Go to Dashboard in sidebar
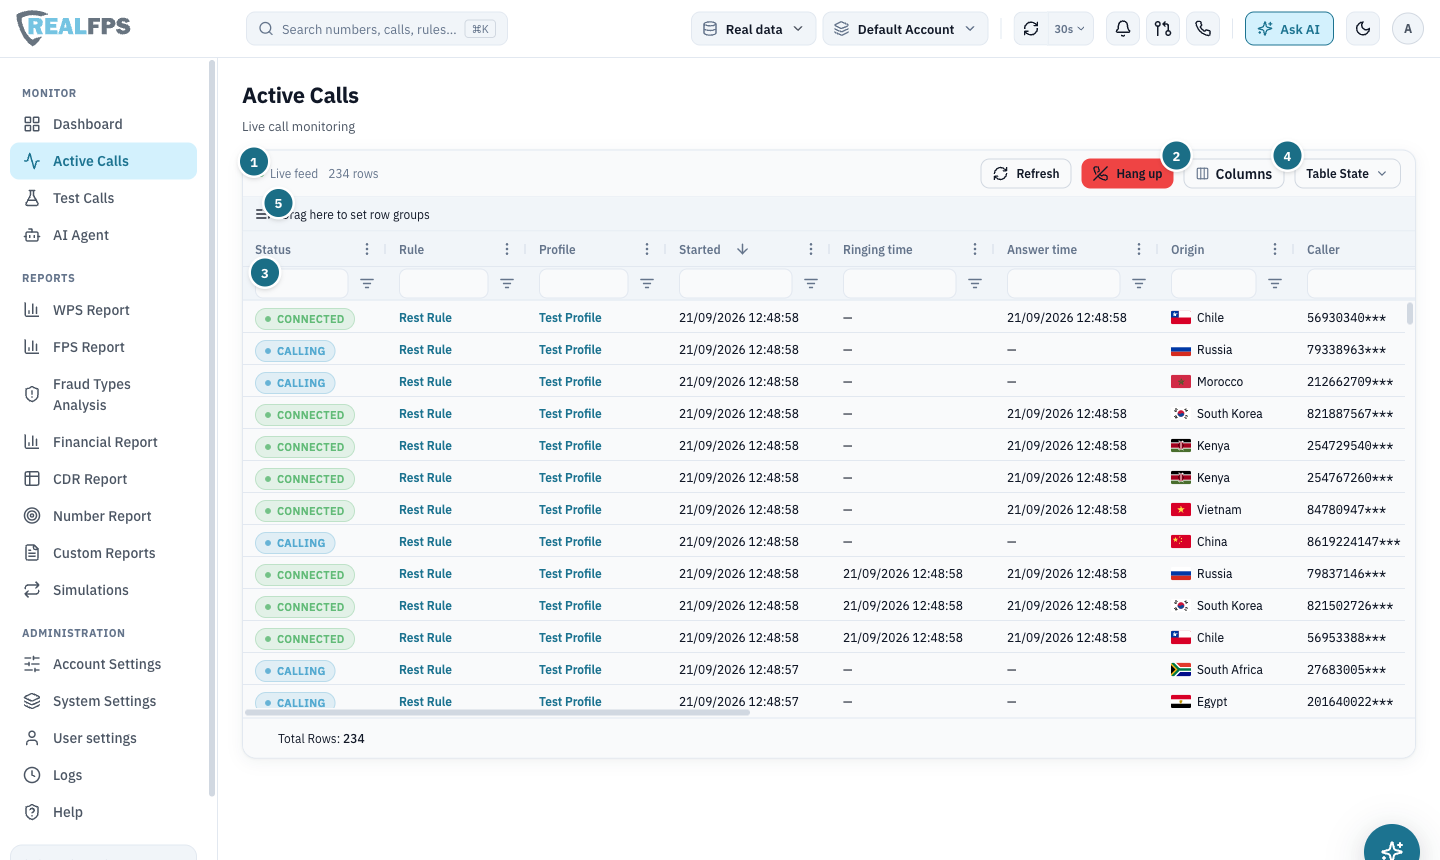Screen dimensions: 1440x860 [103, 124]
